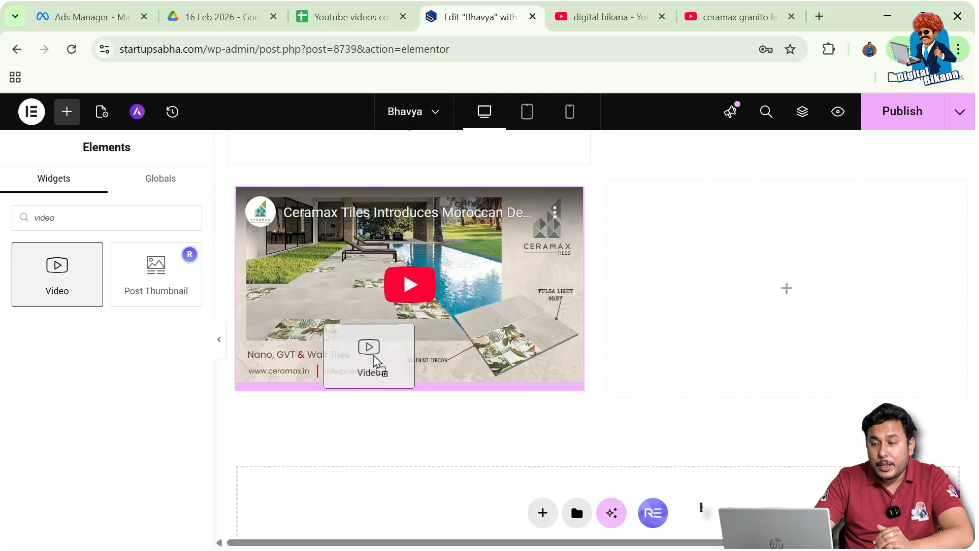Expand the Bhavya page dropdown
Viewport: 979px width, 551px height.
pos(413,112)
